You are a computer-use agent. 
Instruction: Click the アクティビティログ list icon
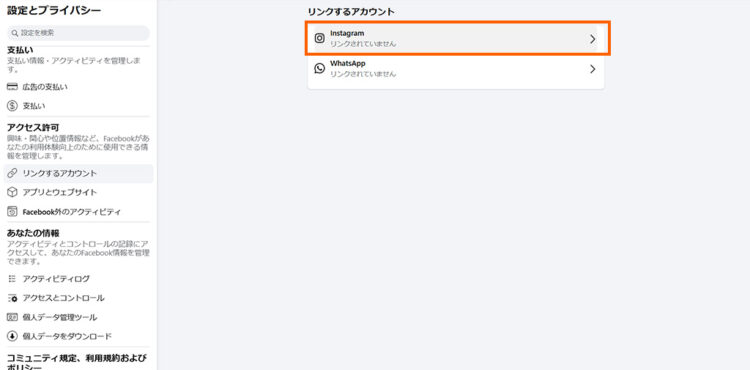[x=12, y=279]
